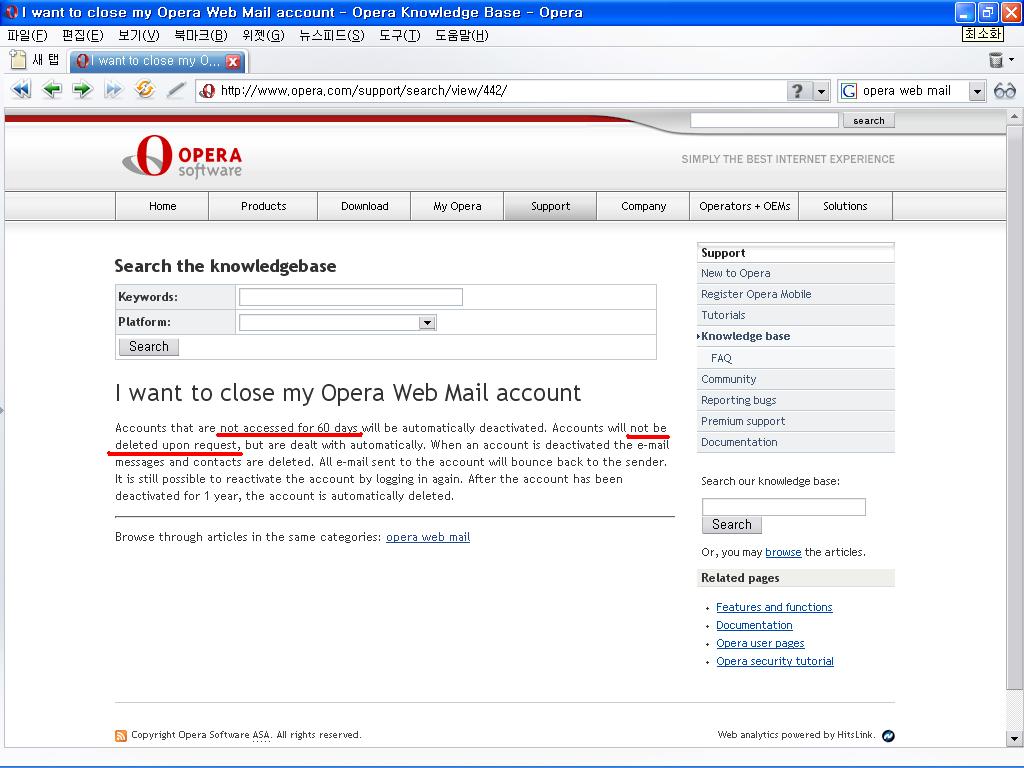Open Register Opera Mobile sidebar link
Image resolution: width=1024 pixels, height=768 pixels.
coord(795,294)
